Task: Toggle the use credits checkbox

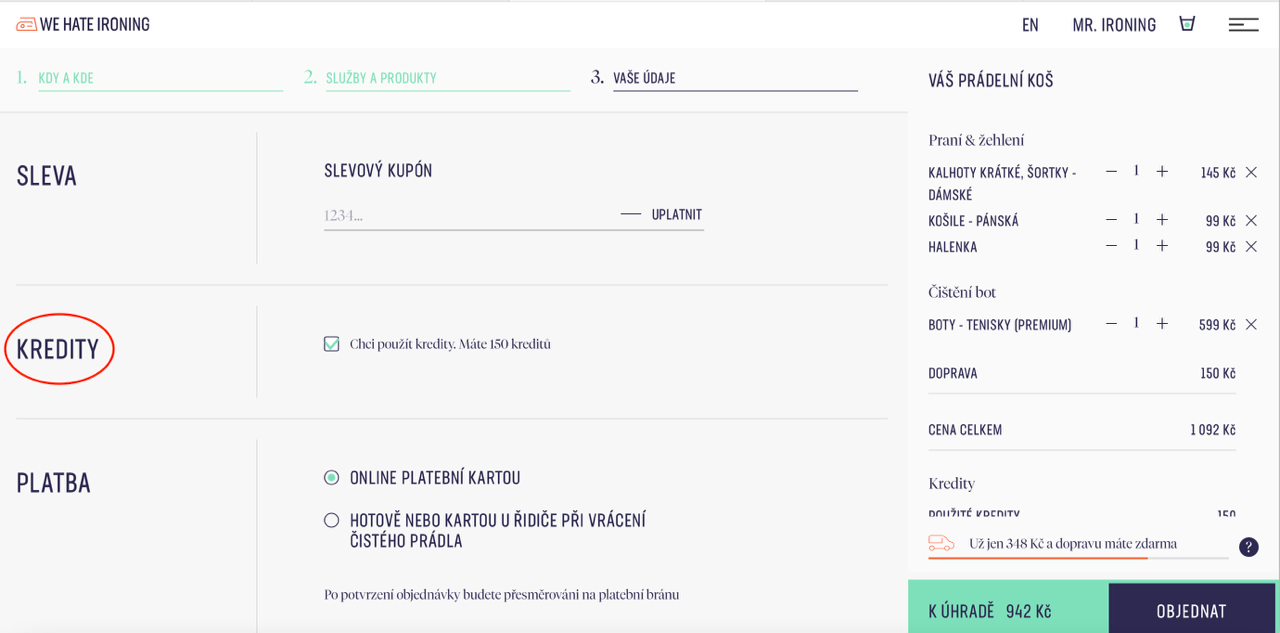Action: pos(332,344)
